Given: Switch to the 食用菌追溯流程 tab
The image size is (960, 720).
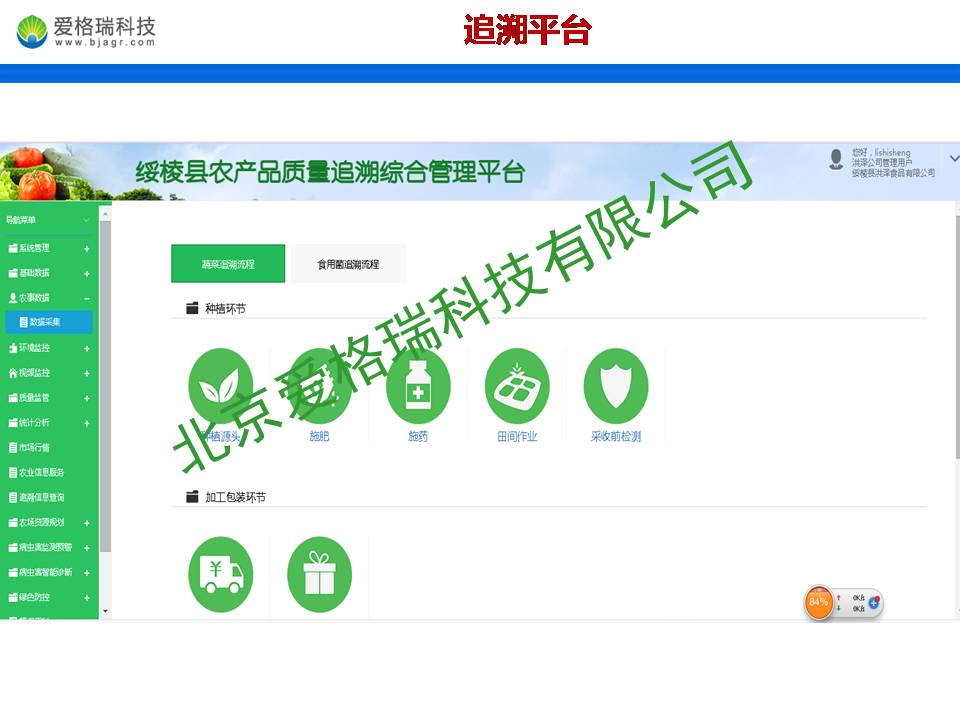Looking at the screenshot, I should click(348, 264).
